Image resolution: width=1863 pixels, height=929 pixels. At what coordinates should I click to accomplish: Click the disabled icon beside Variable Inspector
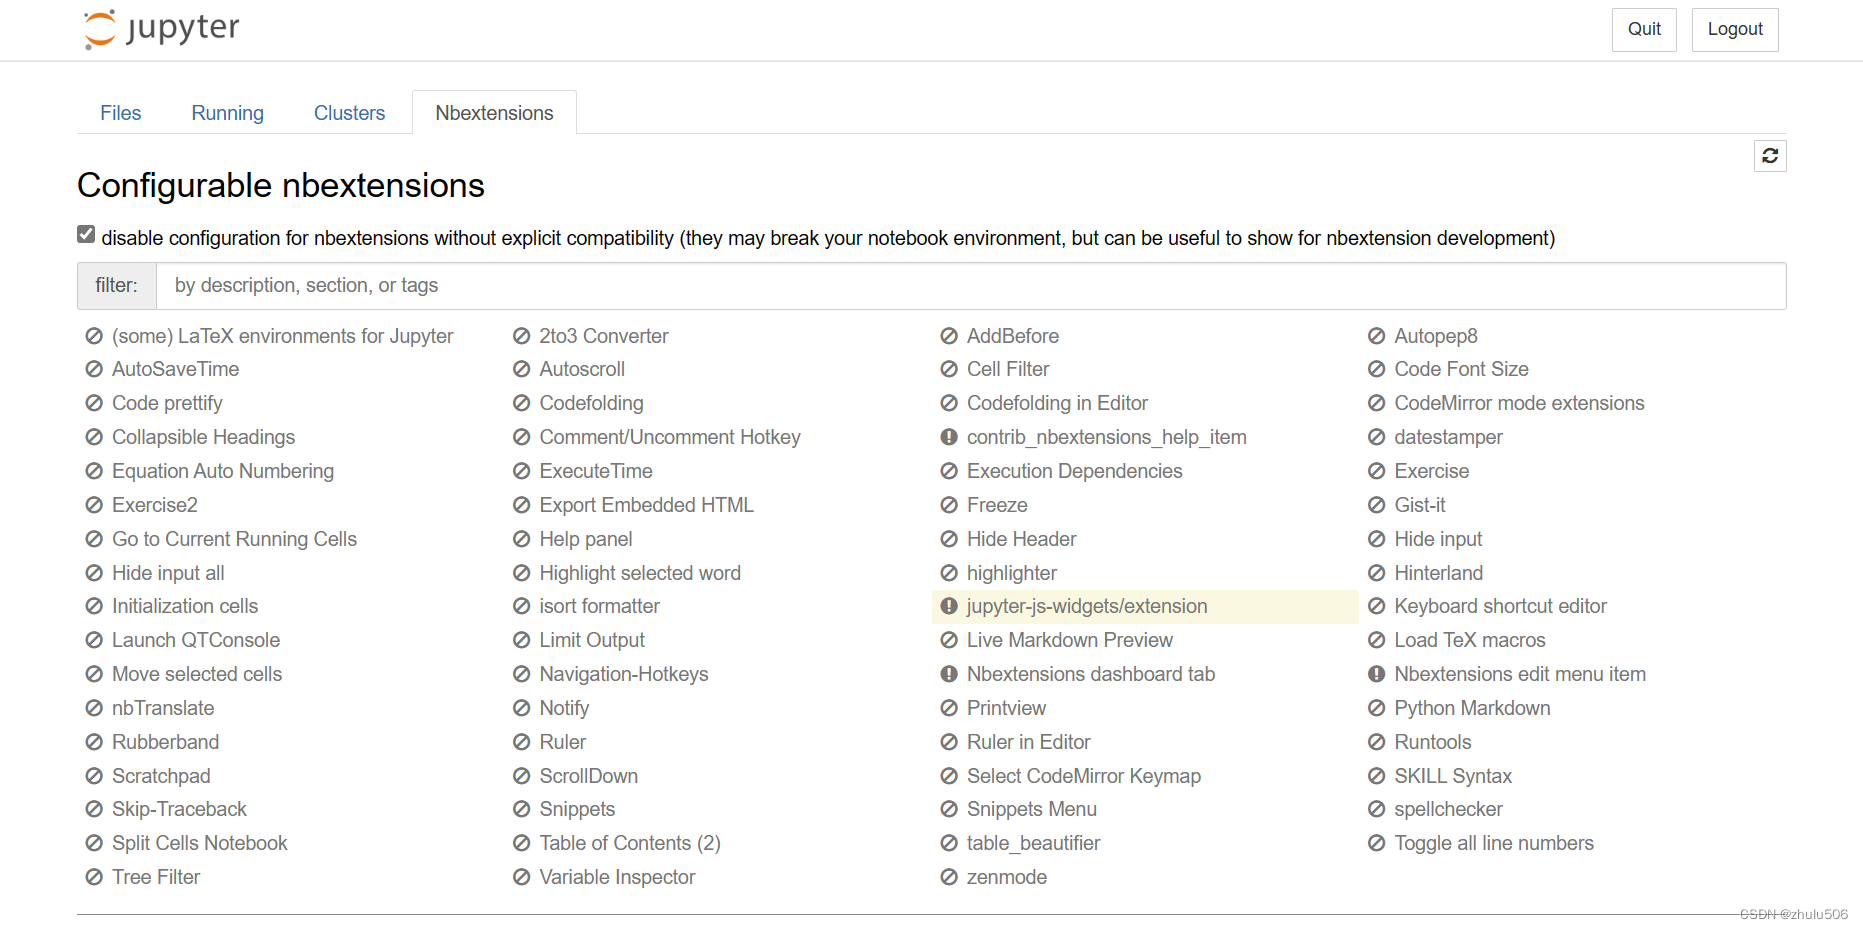pos(521,877)
